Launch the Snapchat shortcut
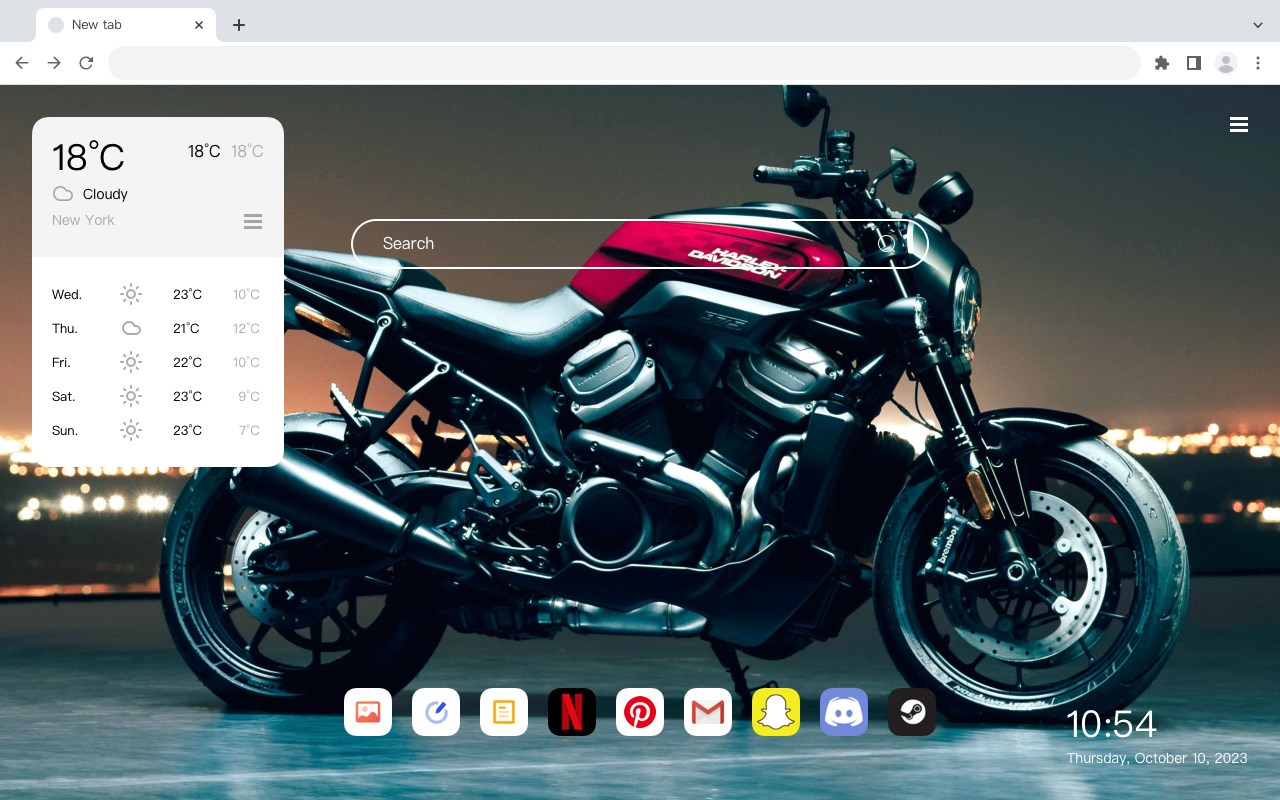The image size is (1280, 800). [776, 712]
